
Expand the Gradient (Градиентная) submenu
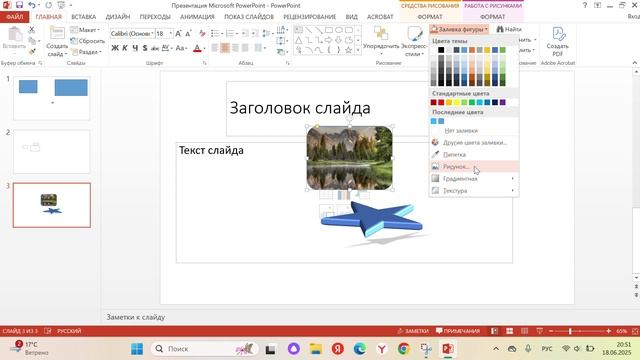pyautogui.click(x=474, y=179)
